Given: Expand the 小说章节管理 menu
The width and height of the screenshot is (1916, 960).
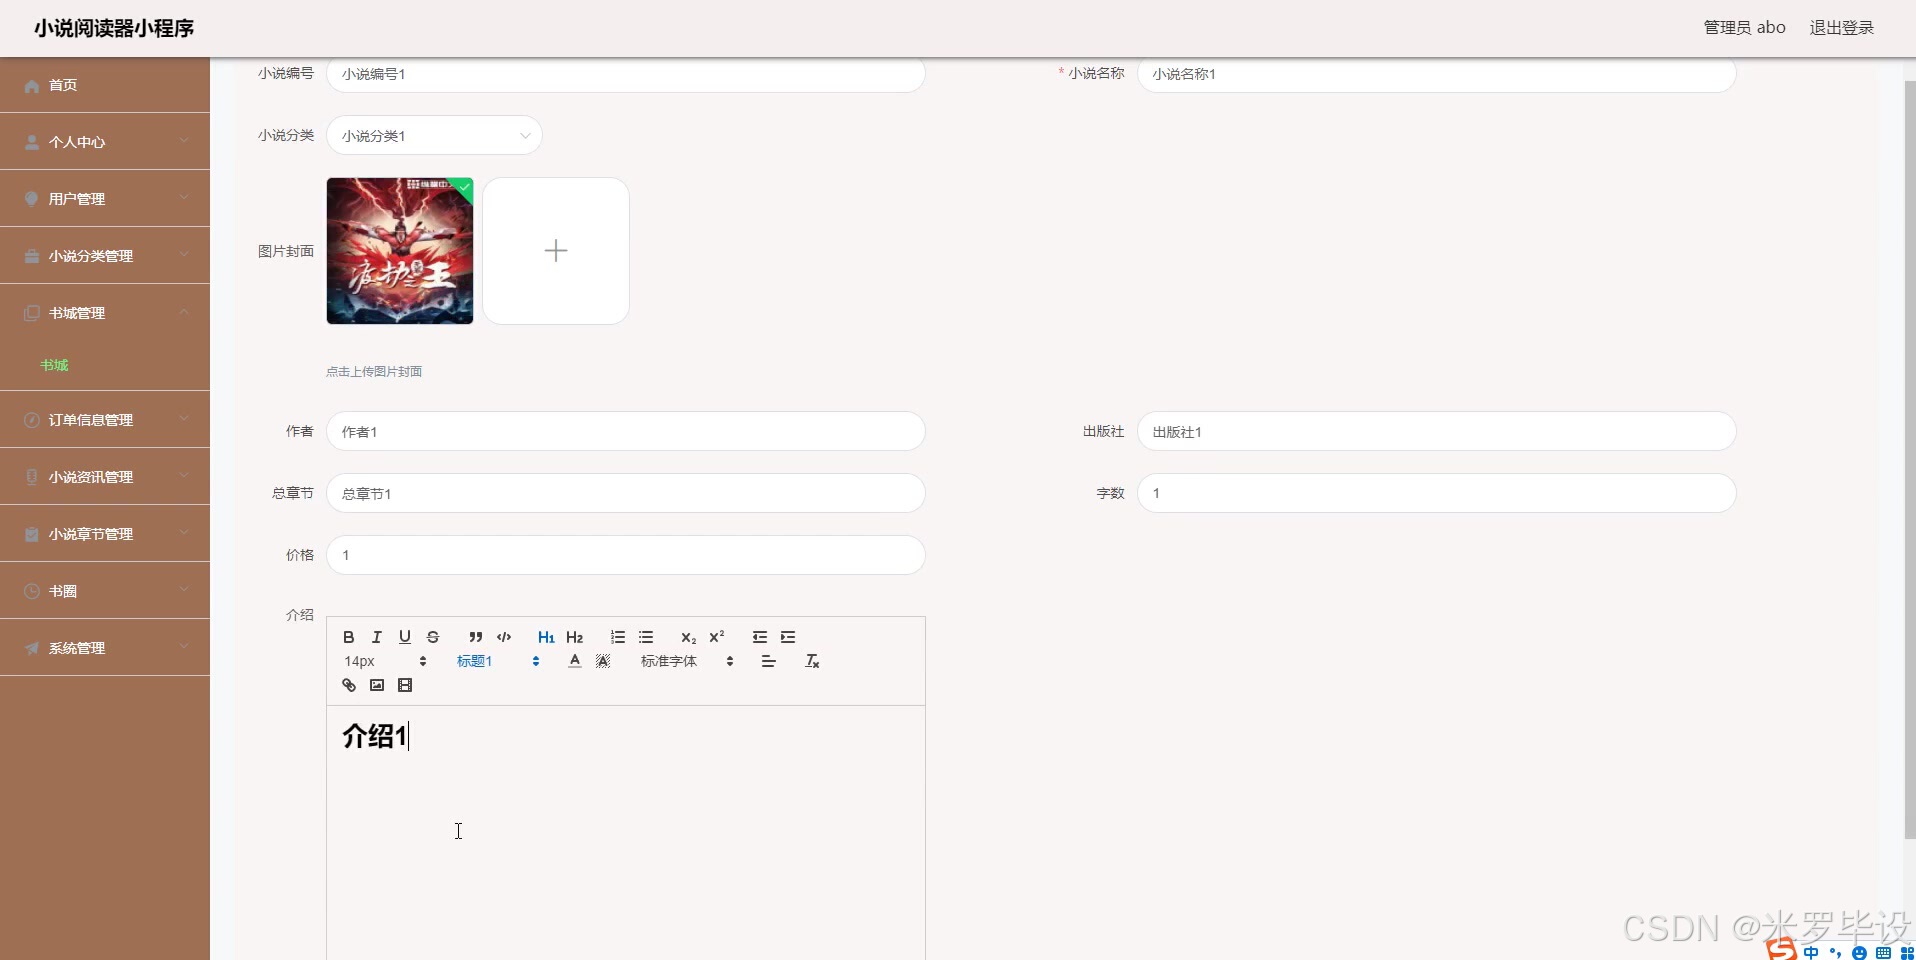Looking at the screenshot, I should (105, 534).
